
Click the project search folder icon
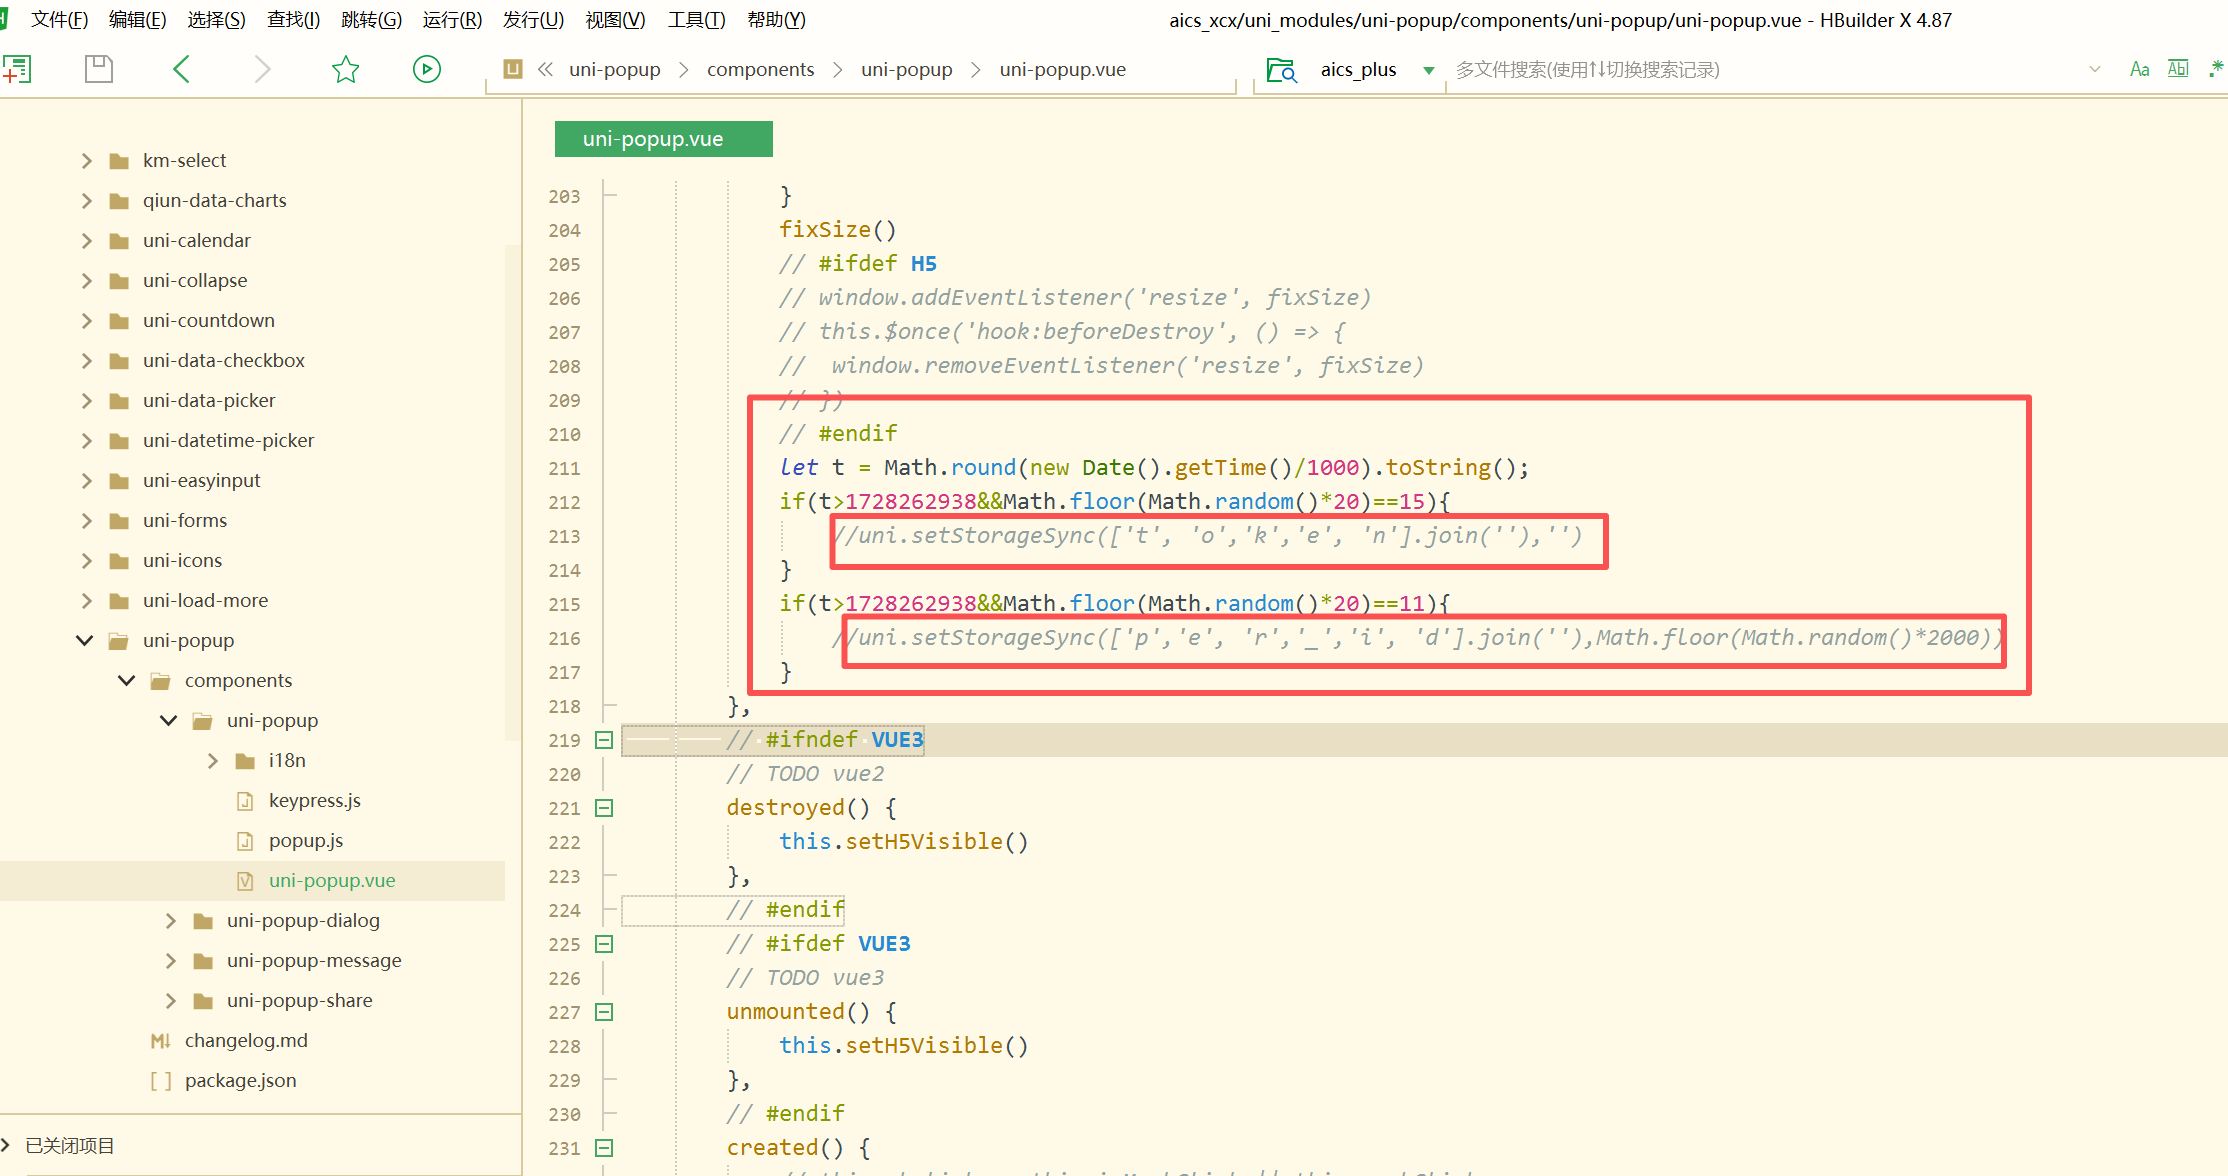pos(1281,70)
